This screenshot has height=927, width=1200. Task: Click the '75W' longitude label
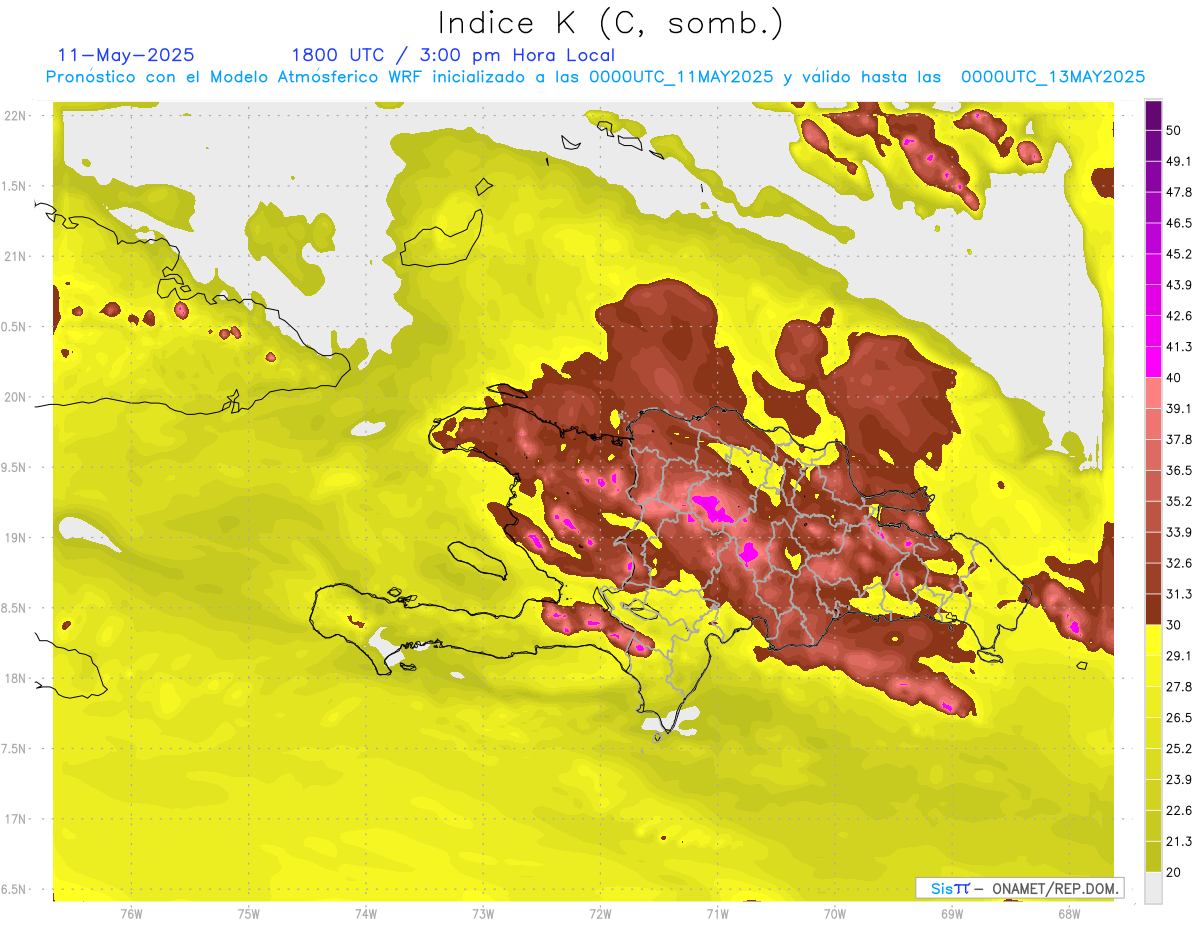(249, 914)
